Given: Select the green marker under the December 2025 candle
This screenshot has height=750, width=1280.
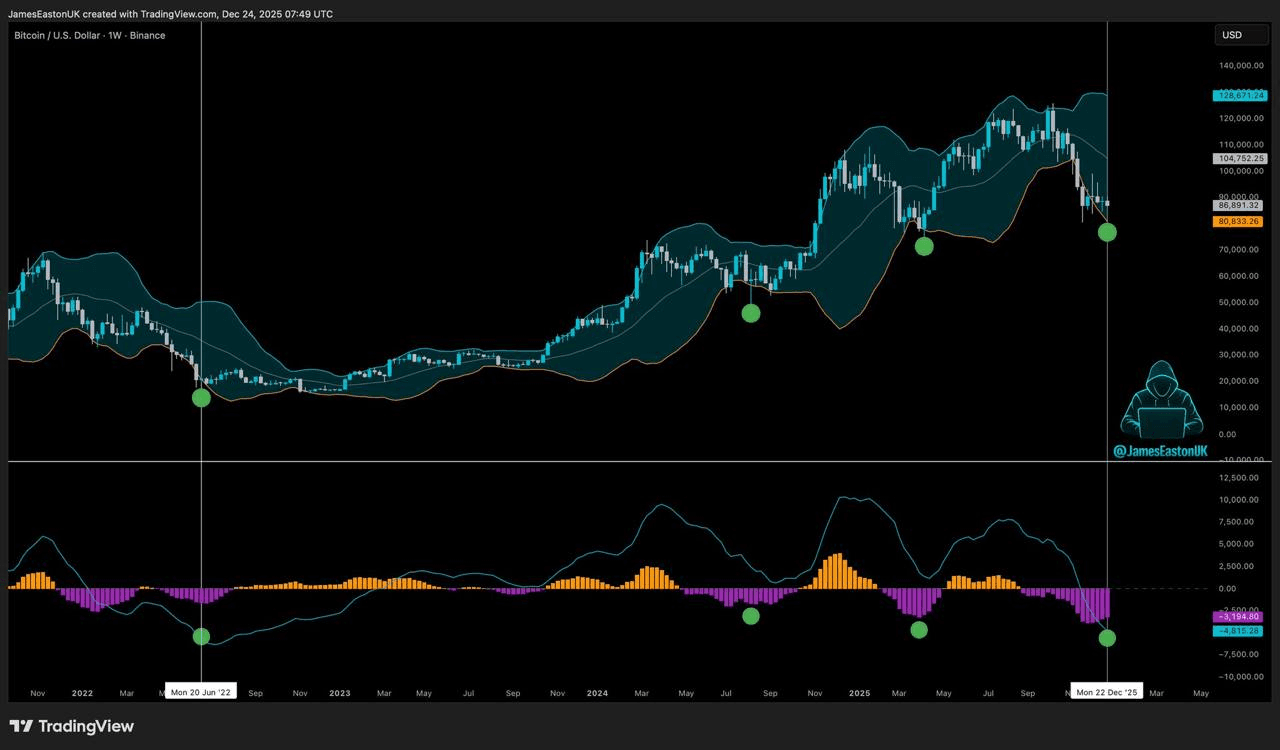Looking at the screenshot, I should click(1107, 232).
